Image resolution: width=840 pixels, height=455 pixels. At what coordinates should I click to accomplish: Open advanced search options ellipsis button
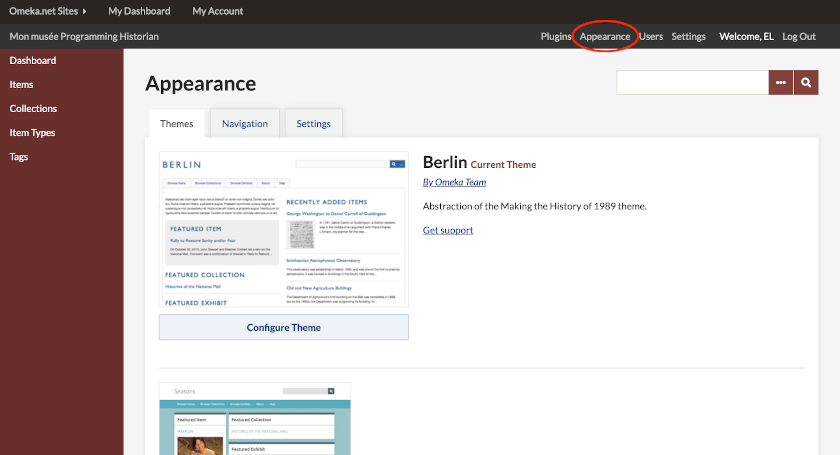pos(781,83)
